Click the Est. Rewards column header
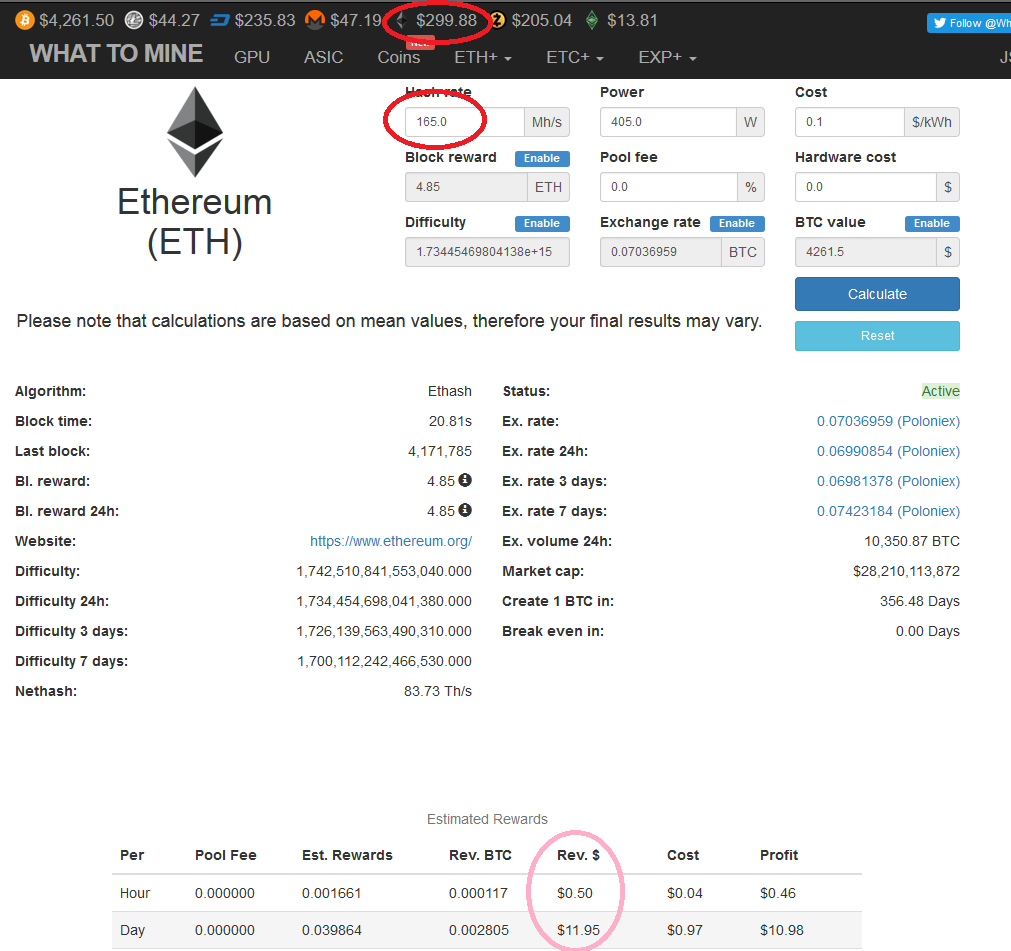 point(347,855)
